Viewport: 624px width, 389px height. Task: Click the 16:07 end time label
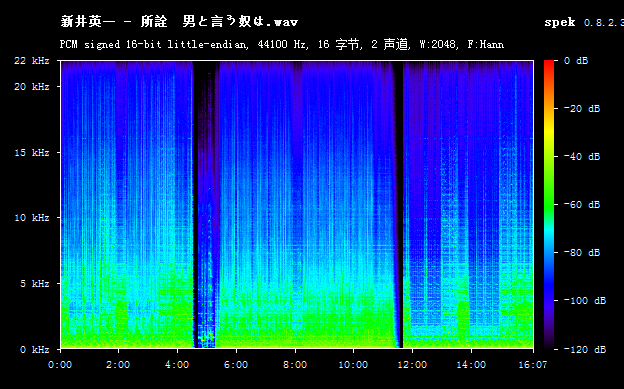532,365
